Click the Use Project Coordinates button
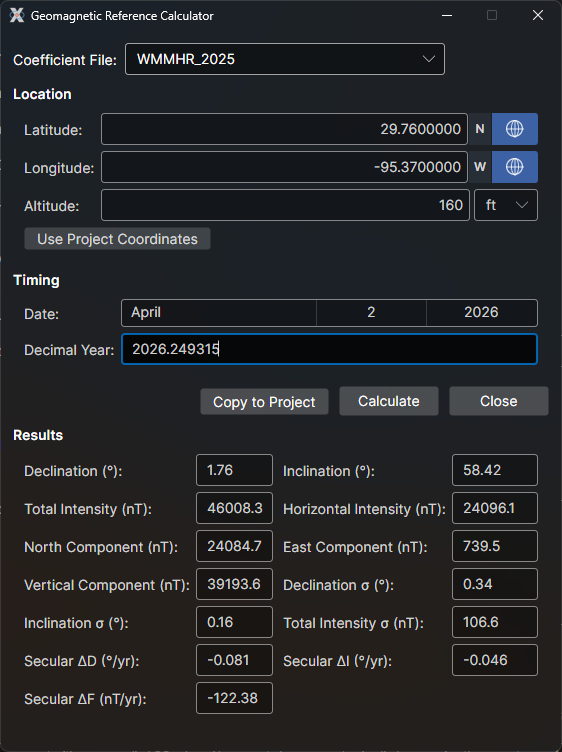 click(x=117, y=239)
